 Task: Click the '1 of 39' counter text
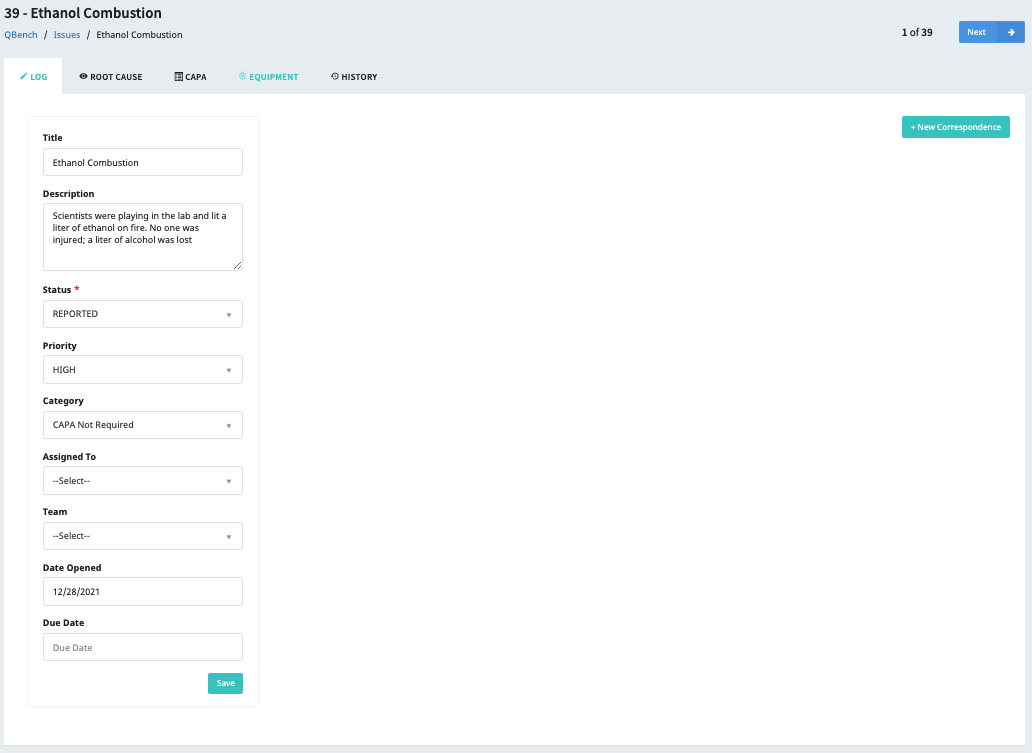click(917, 32)
